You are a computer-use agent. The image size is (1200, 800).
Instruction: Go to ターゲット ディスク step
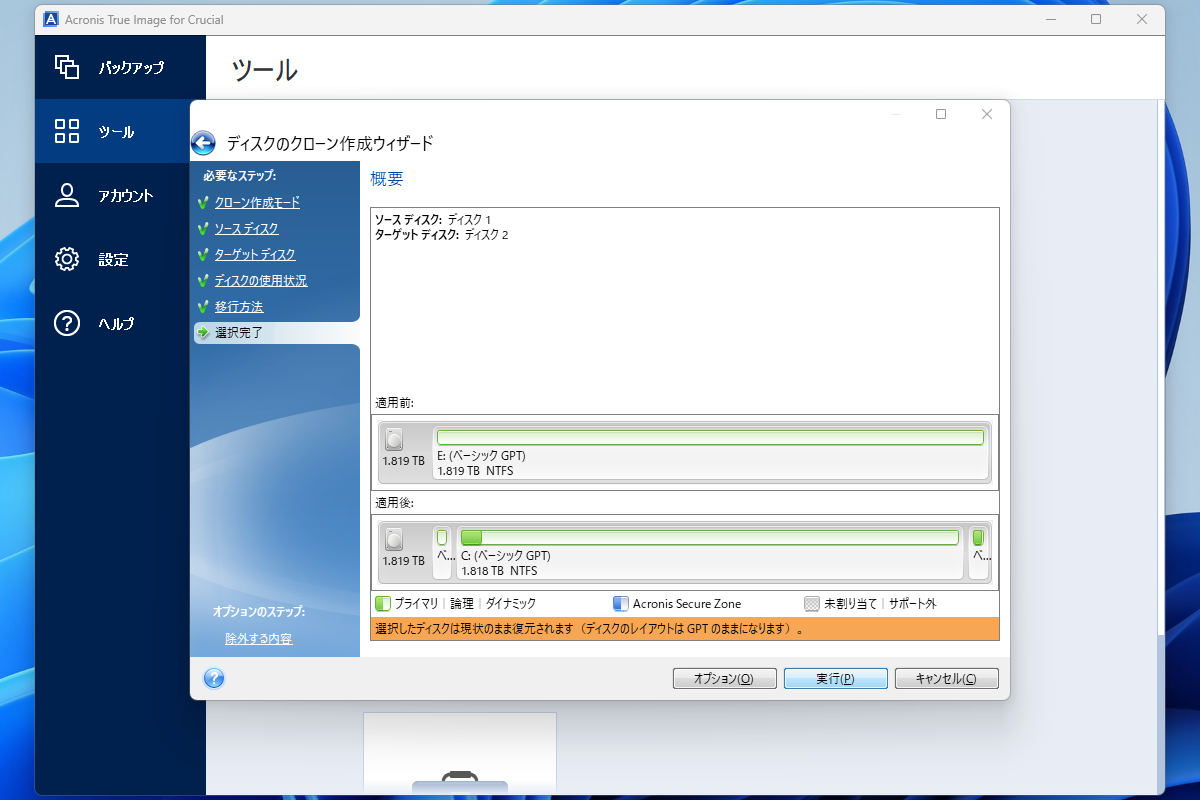click(x=255, y=255)
